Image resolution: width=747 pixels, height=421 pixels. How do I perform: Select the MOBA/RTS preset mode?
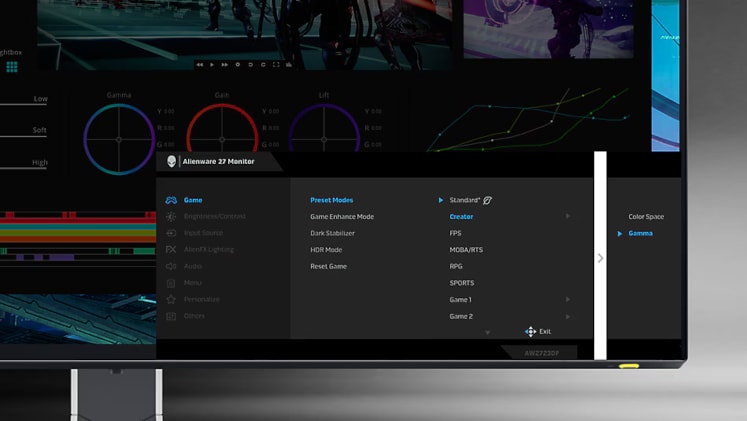tap(466, 250)
